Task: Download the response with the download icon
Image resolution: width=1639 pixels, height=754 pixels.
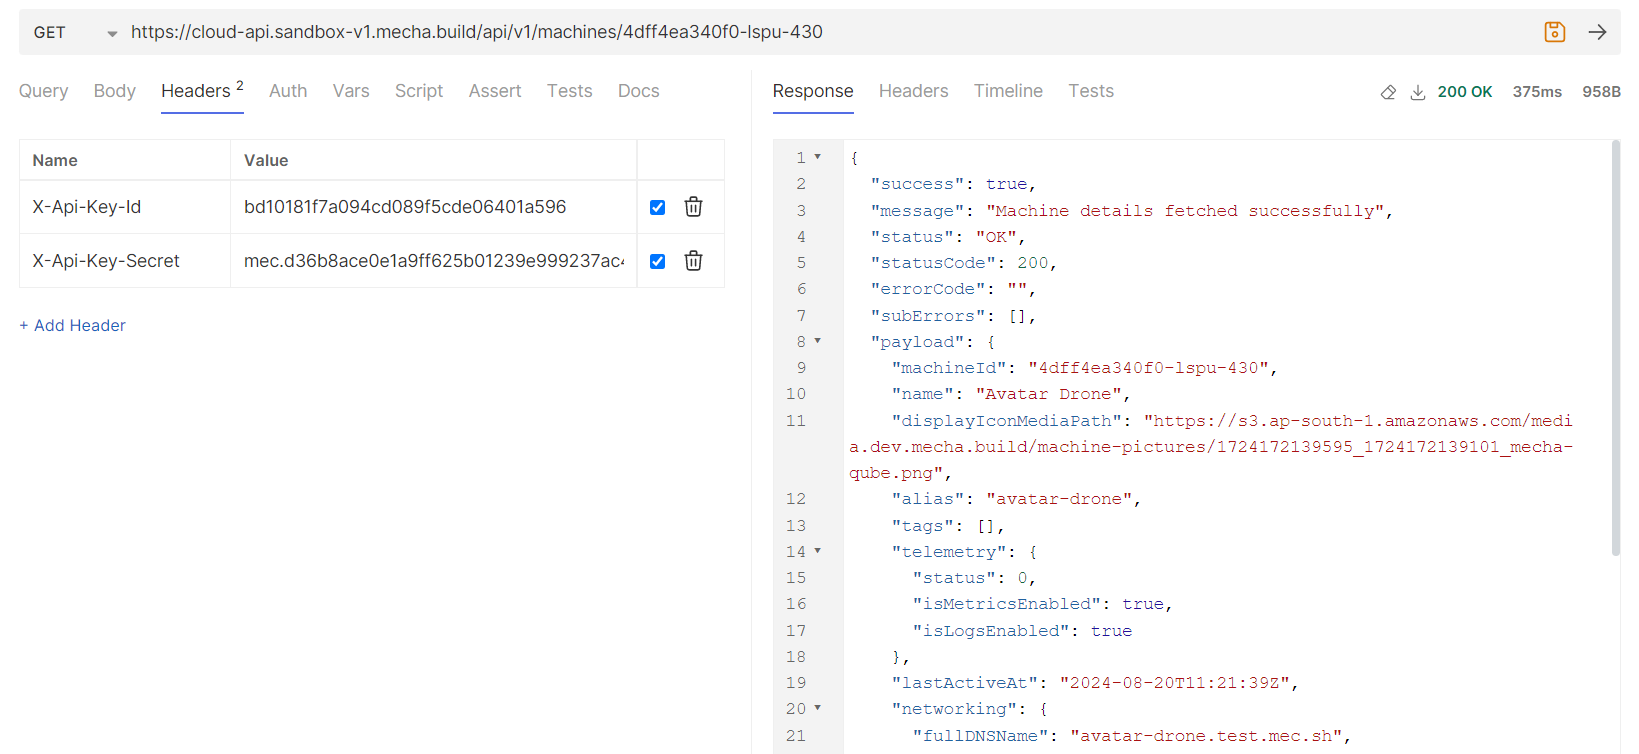Action: click(1417, 92)
